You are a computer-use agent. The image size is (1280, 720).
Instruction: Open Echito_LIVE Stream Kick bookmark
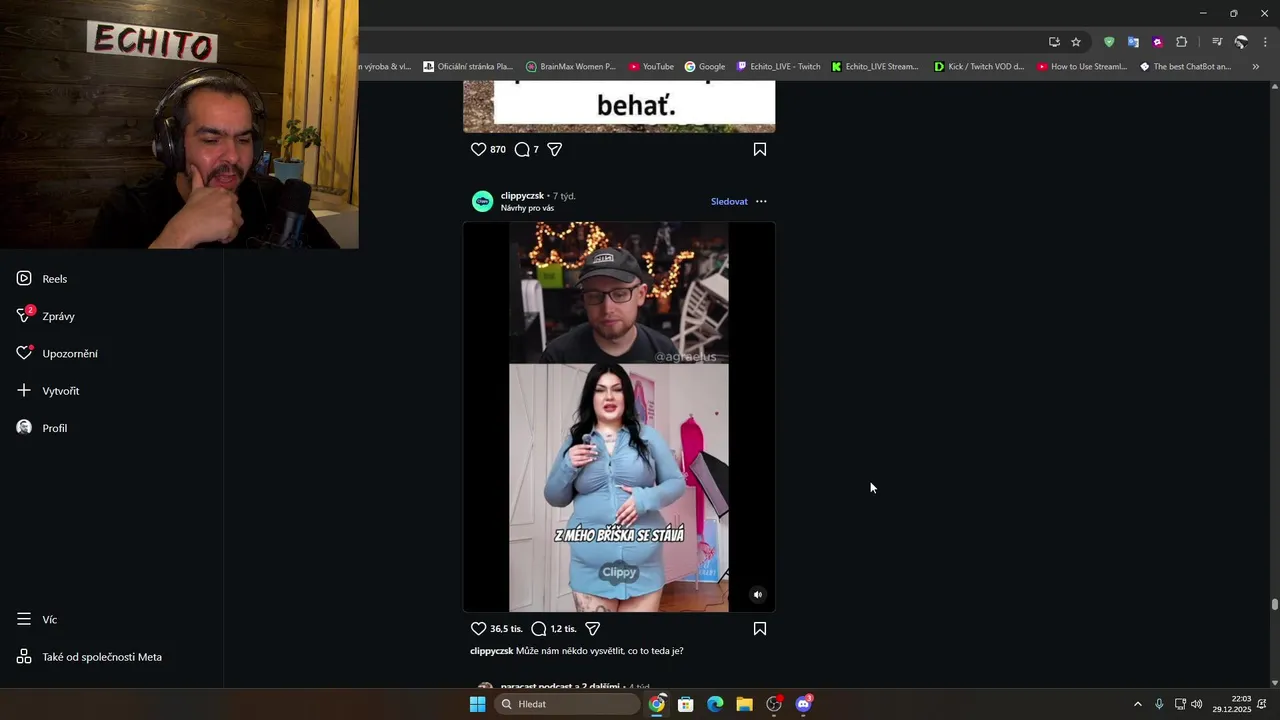874,67
